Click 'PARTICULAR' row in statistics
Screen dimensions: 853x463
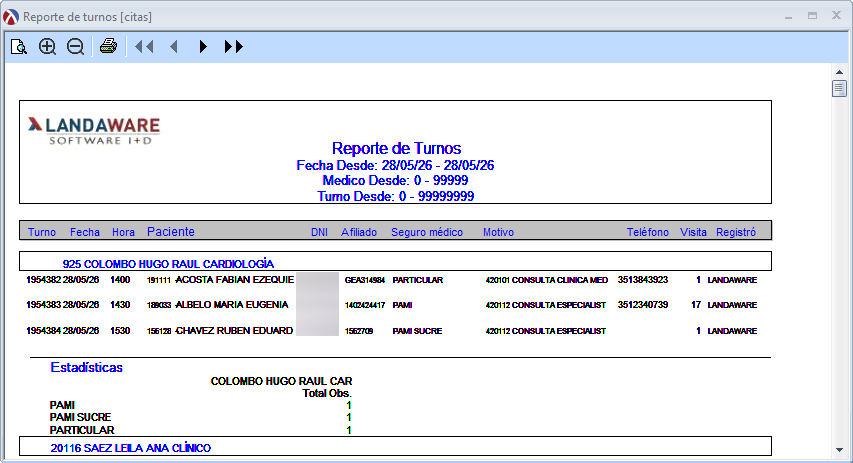[82, 430]
